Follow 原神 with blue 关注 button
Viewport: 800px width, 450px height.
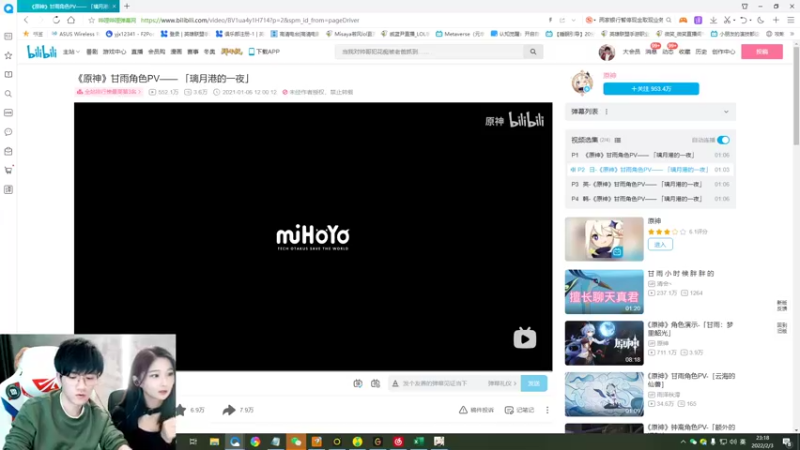pyautogui.click(x=651, y=89)
